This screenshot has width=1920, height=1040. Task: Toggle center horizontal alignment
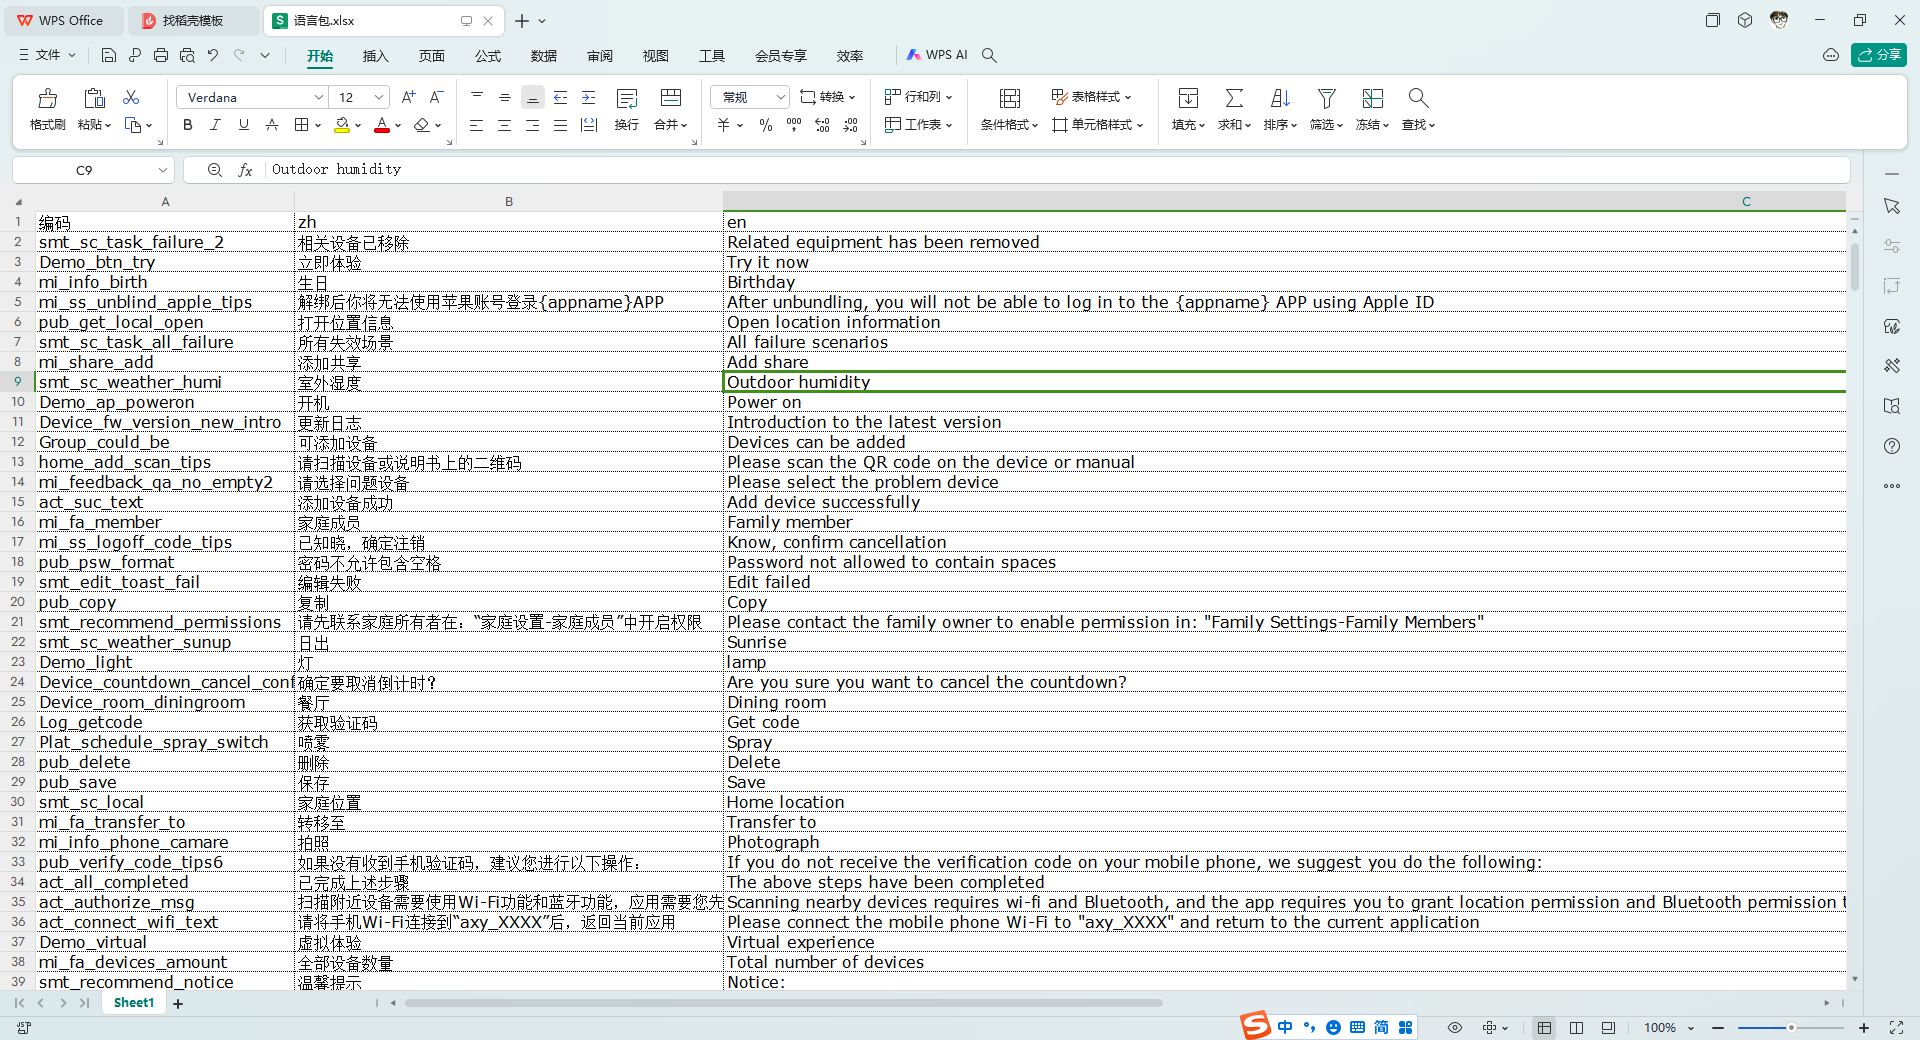504,125
